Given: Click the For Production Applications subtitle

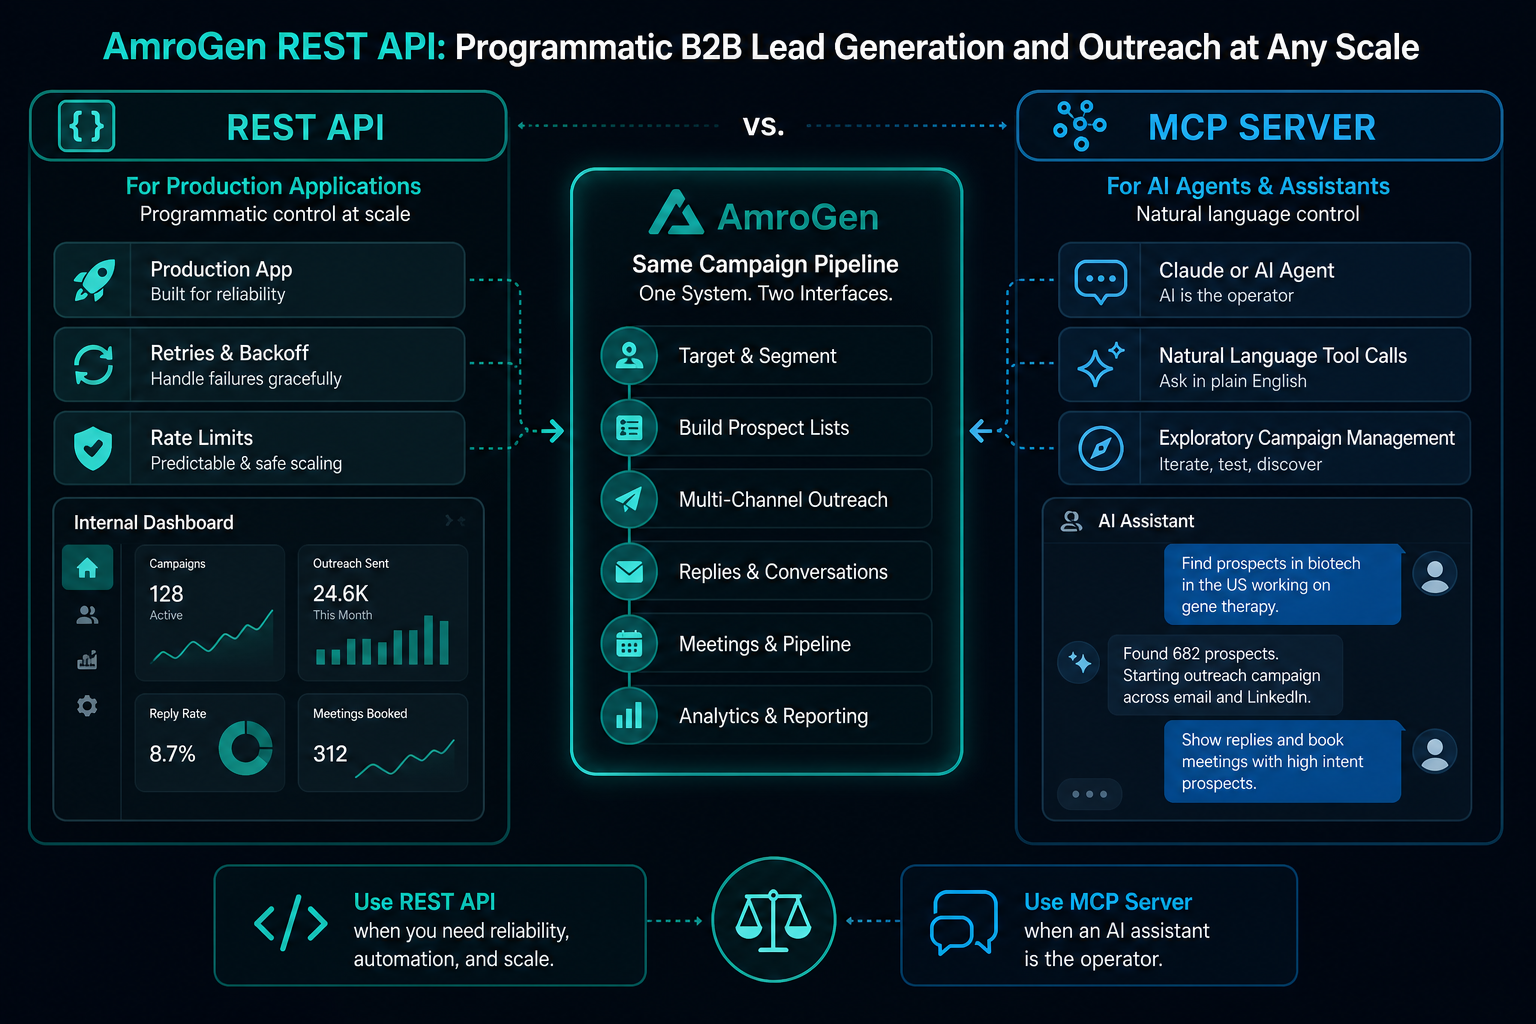Looking at the screenshot, I should (x=273, y=186).
